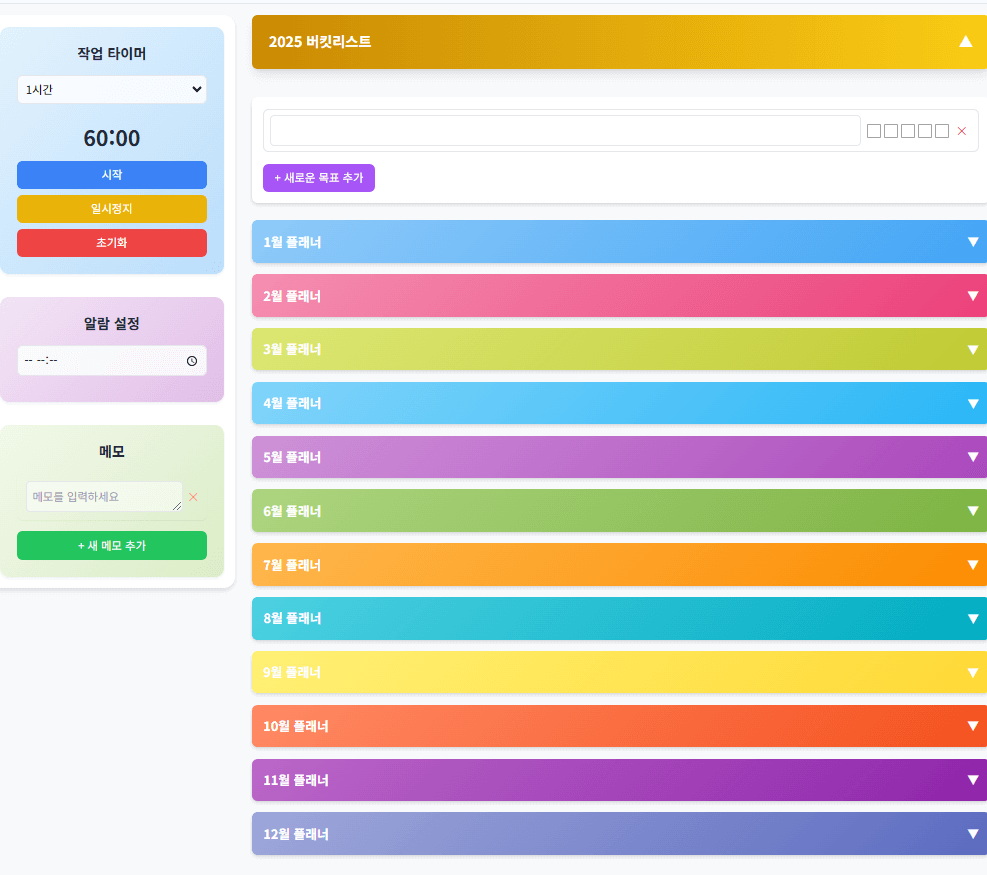
Task: Expand the 5월 플래너 arrow
Action: coord(973,457)
